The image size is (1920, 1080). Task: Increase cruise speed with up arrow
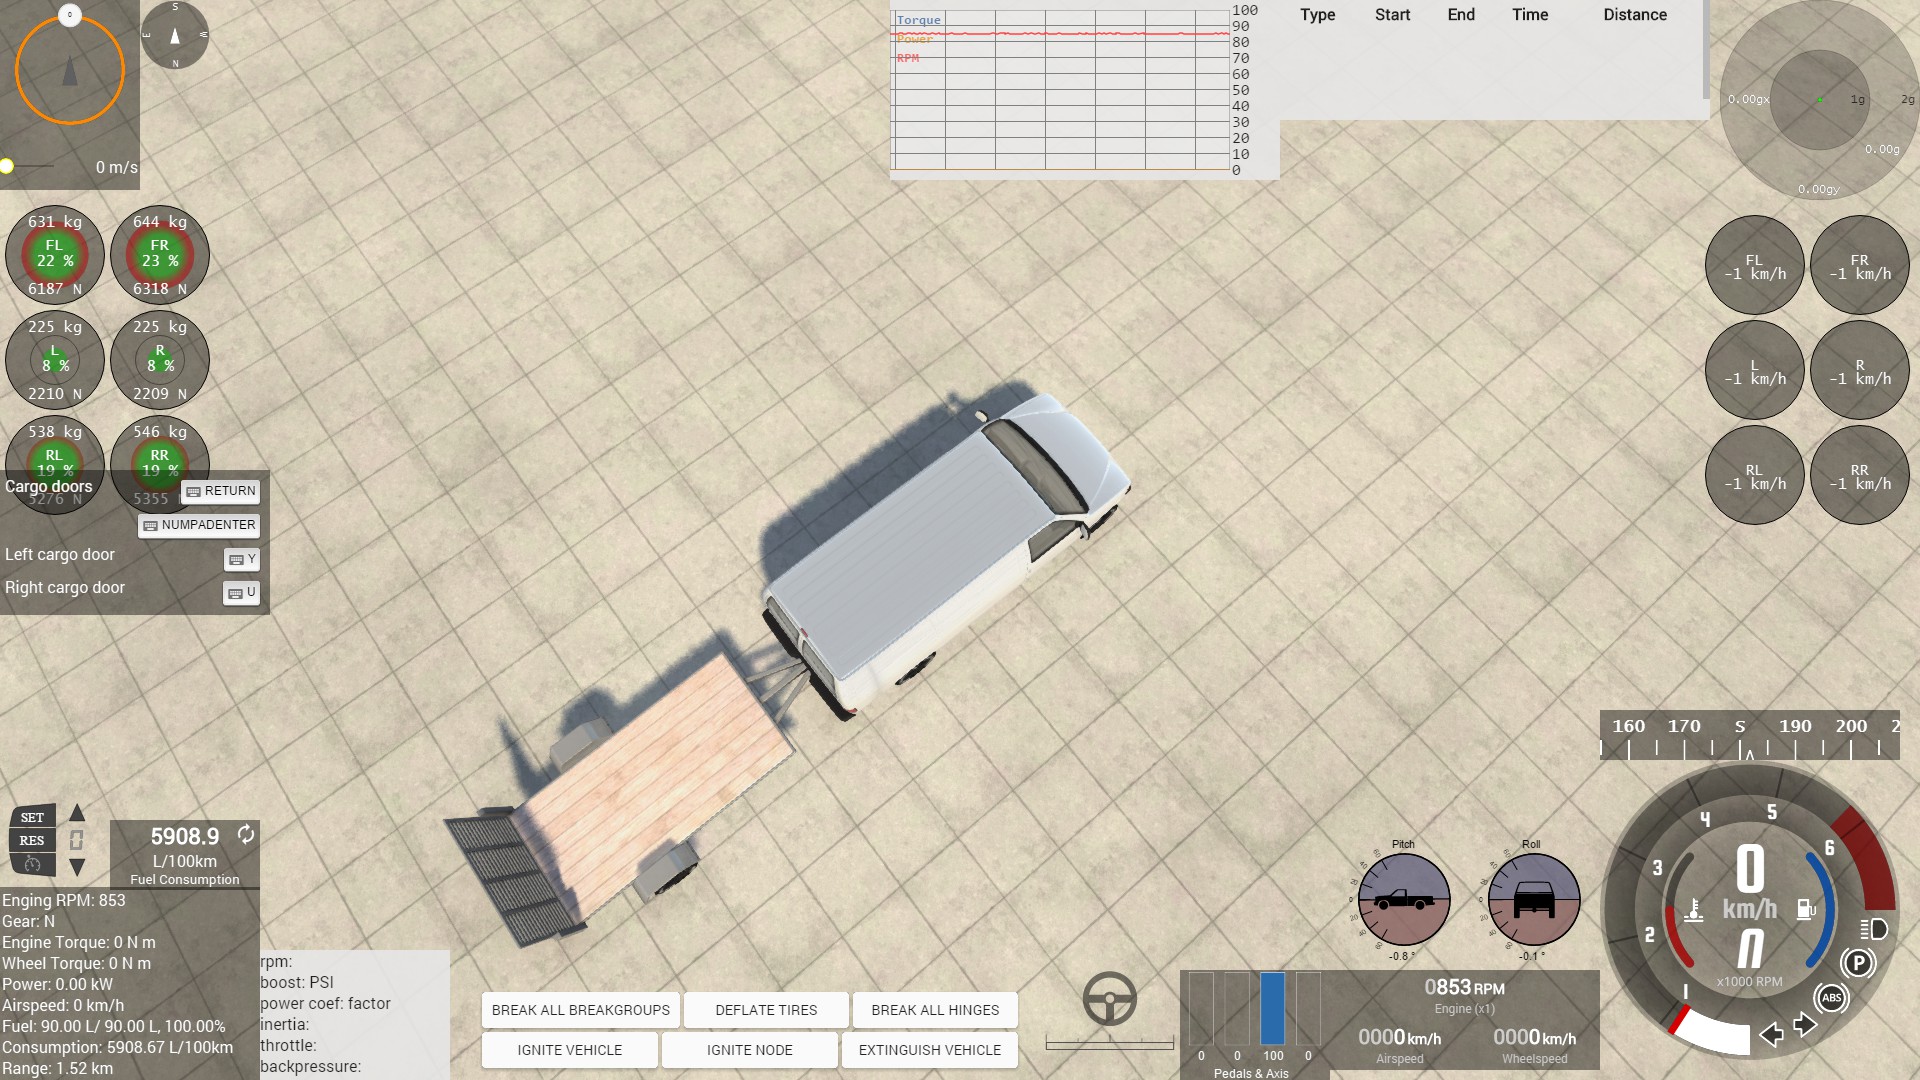[77, 813]
